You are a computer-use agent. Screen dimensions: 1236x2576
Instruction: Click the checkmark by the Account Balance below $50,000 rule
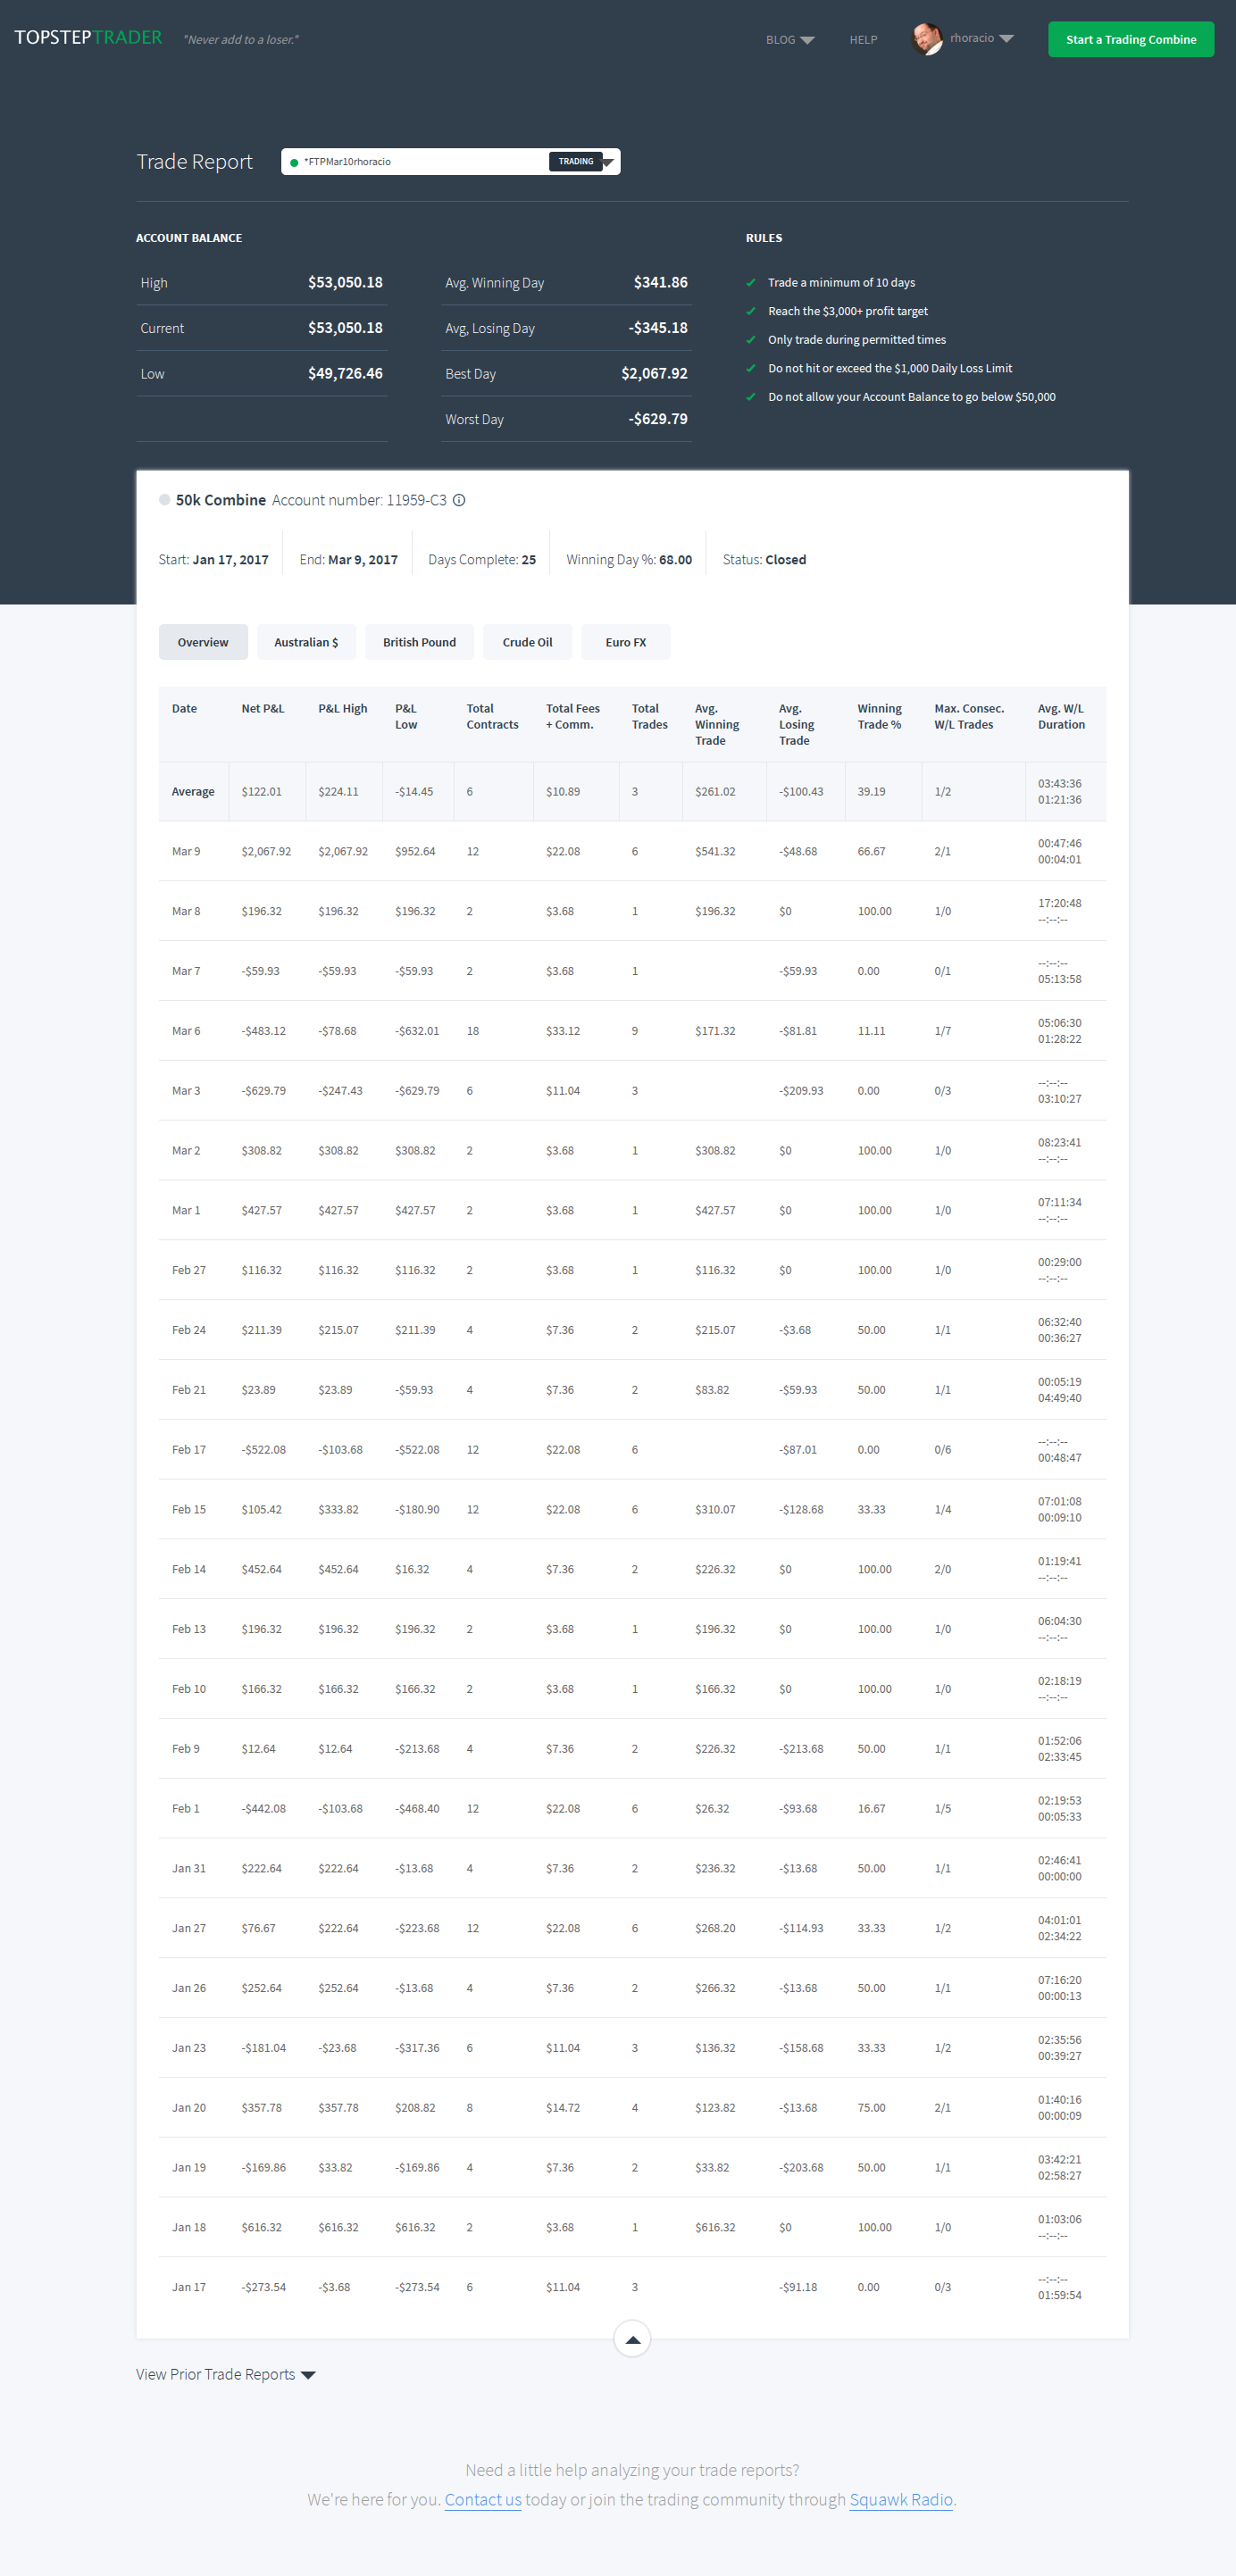tap(751, 397)
